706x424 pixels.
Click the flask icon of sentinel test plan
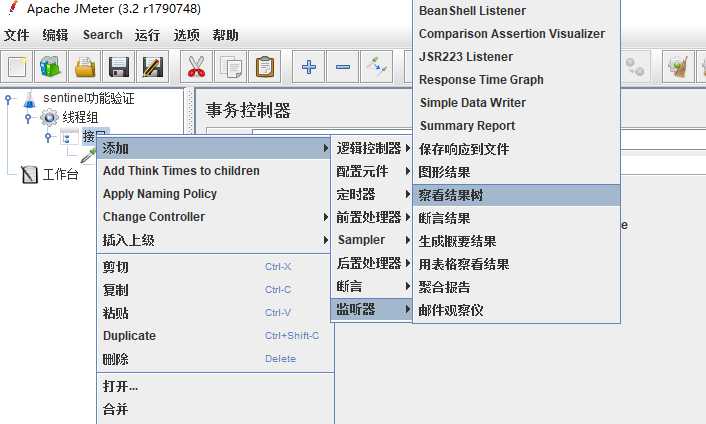click(x=30, y=99)
